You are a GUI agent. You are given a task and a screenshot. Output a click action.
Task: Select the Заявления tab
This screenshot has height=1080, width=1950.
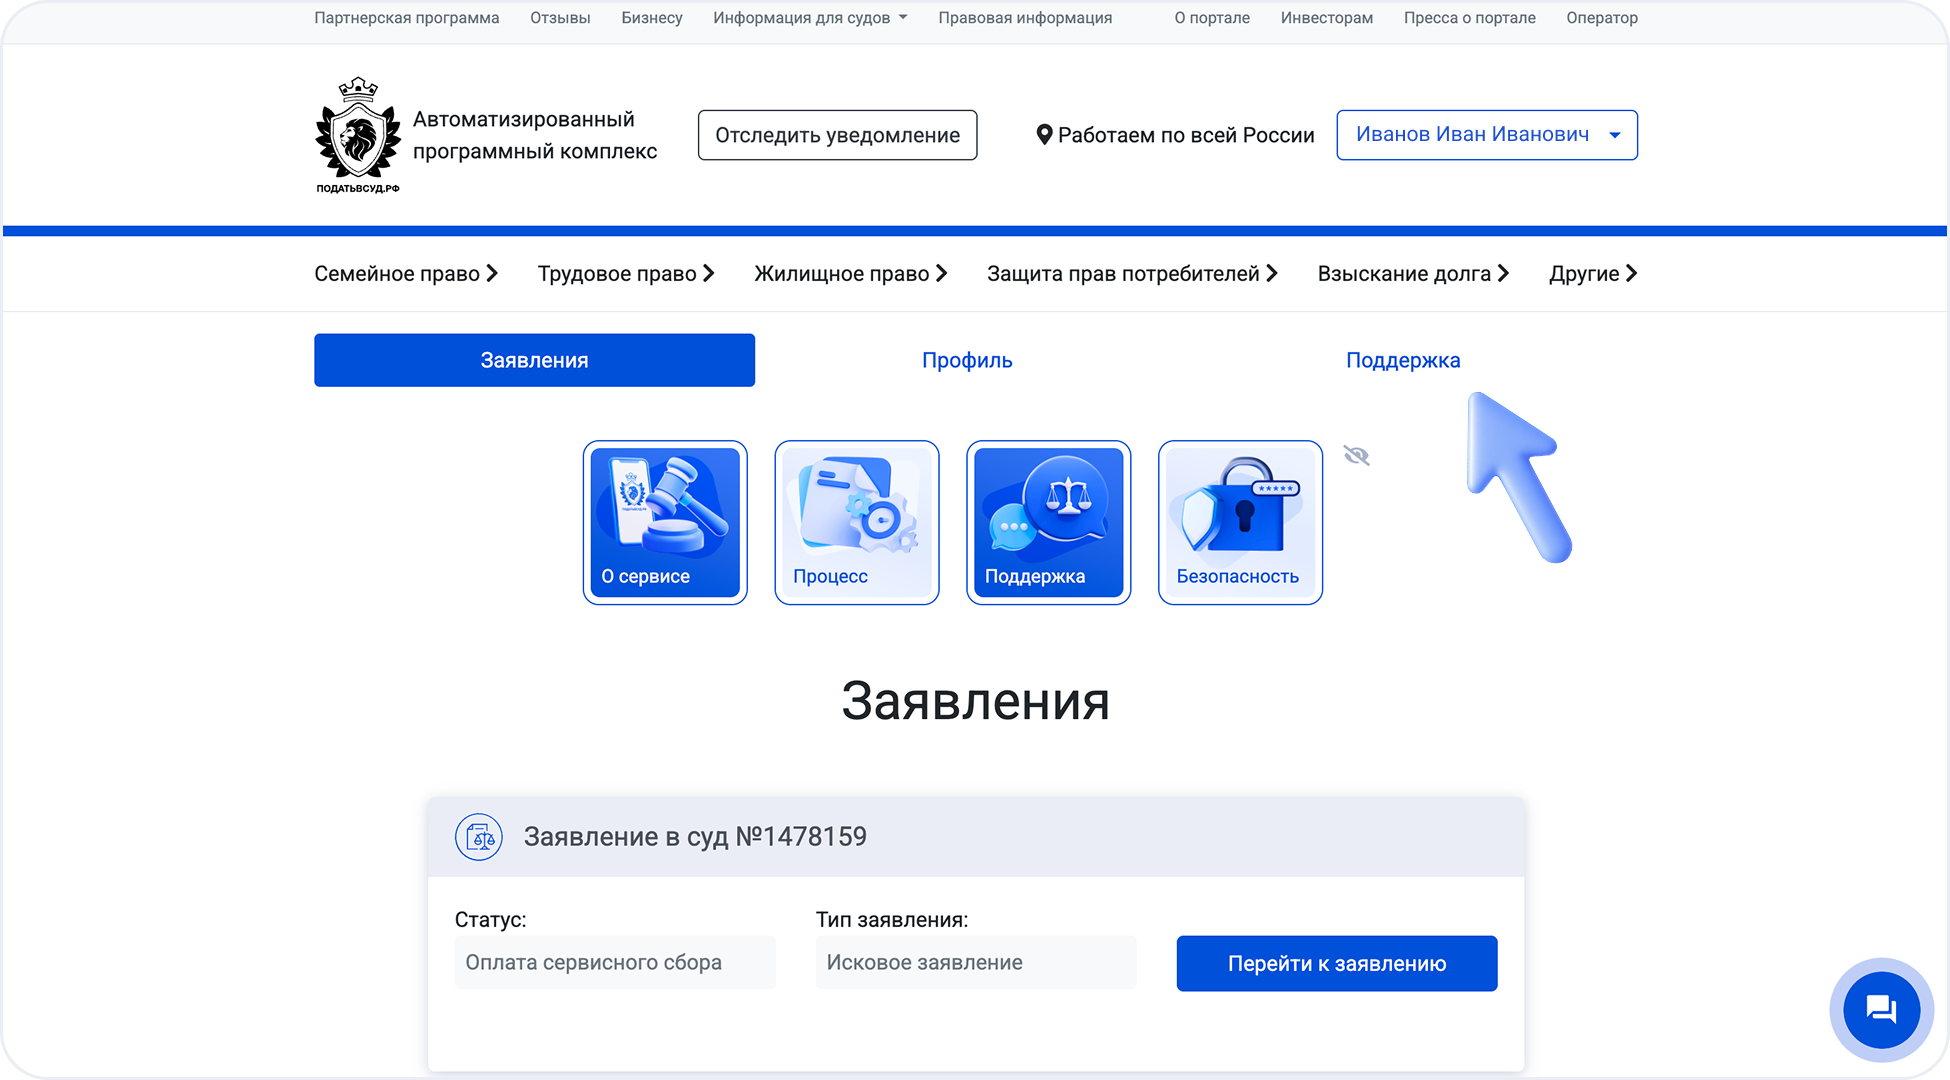(534, 360)
